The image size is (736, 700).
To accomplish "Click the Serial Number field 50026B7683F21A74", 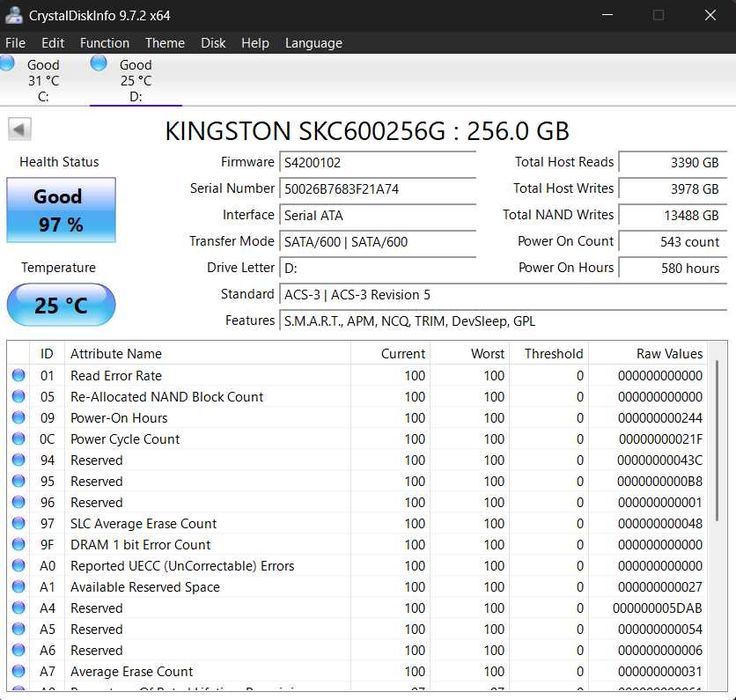I will coord(377,189).
